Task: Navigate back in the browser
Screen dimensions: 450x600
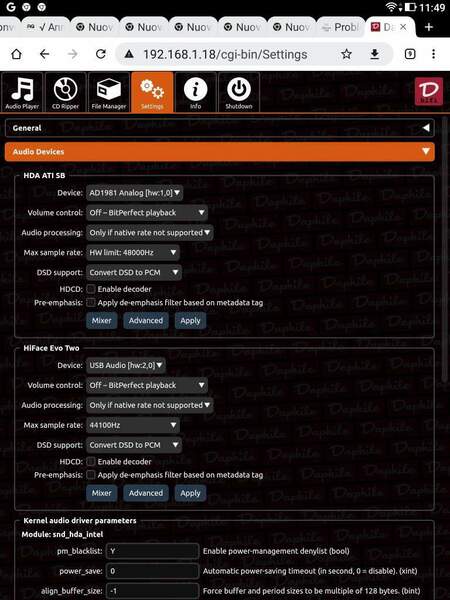Action: [45, 54]
